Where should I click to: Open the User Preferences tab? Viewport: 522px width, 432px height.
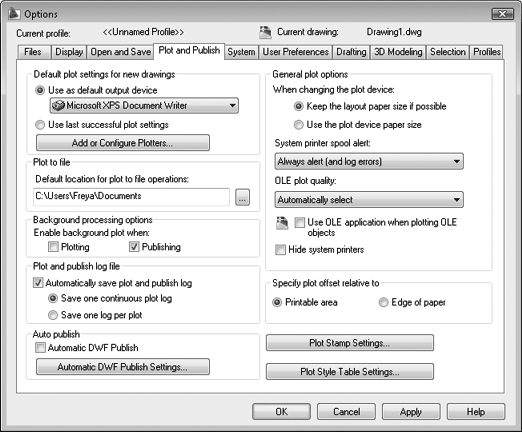[296, 52]
